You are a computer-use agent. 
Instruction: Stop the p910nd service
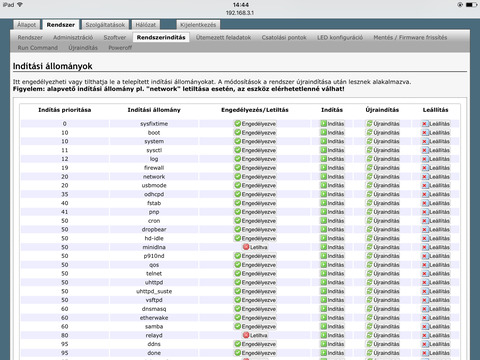click(436, 256)
